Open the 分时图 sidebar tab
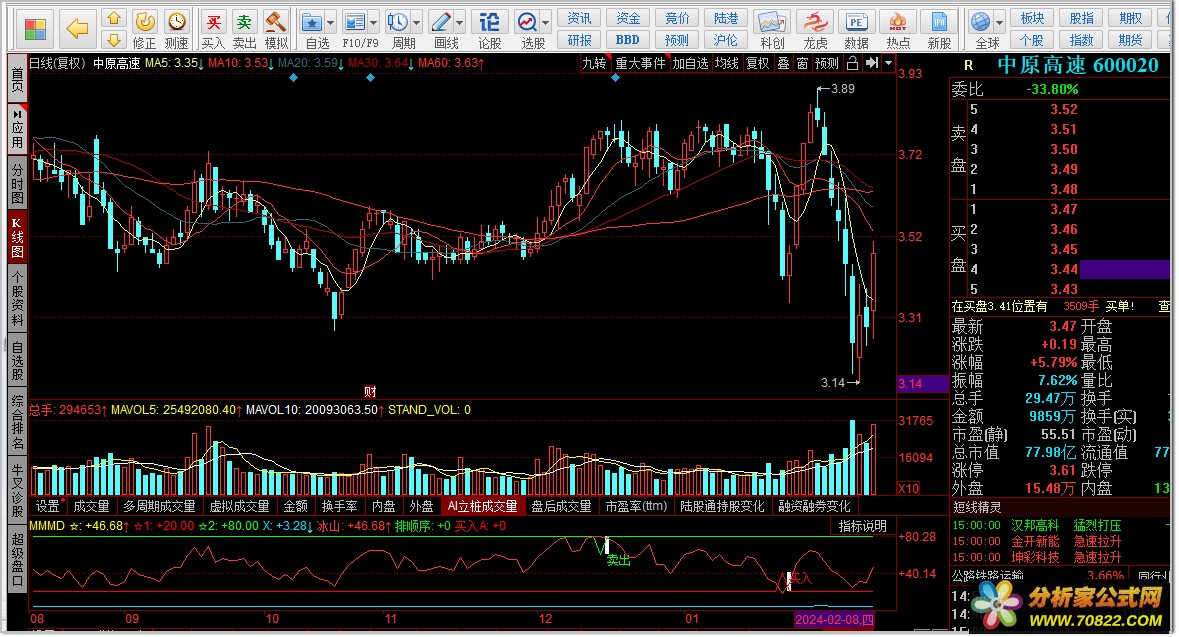Viewport: 1179px width, 637px height. tap(17, 184)
